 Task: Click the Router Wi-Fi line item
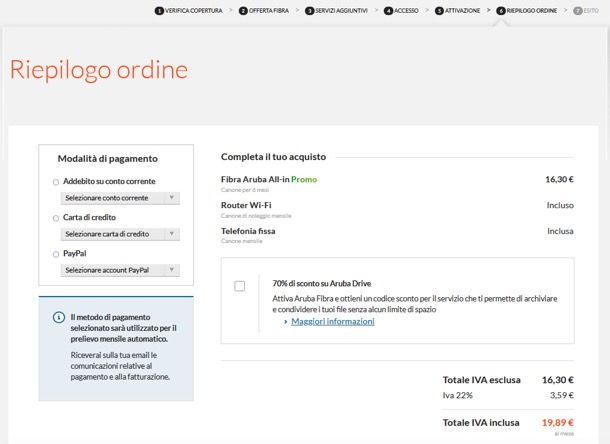pos(246,205)
